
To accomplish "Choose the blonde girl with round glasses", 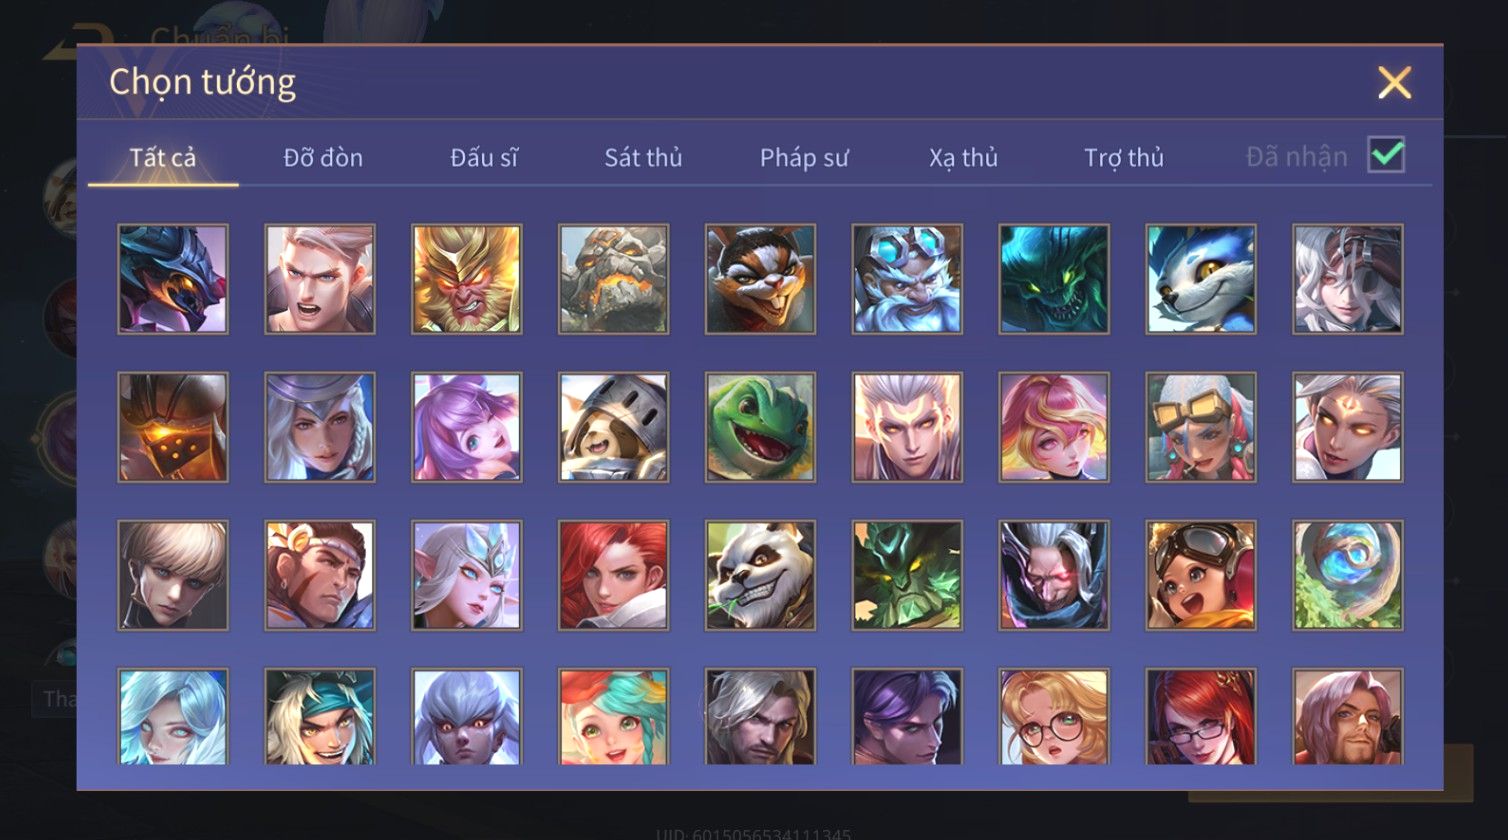I will pos(1054,717).
